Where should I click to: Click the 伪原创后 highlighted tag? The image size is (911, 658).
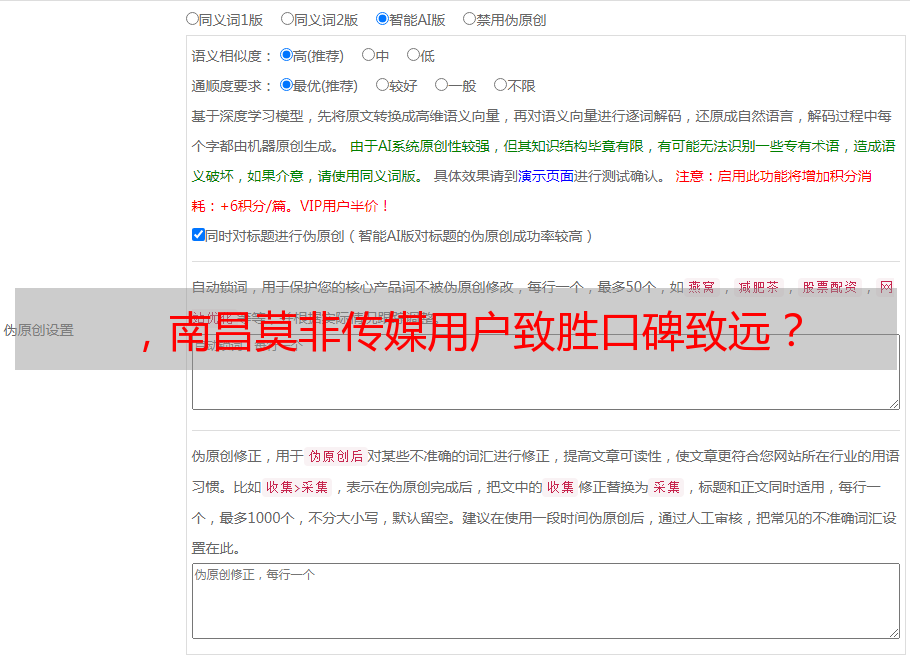coord(336,456)
